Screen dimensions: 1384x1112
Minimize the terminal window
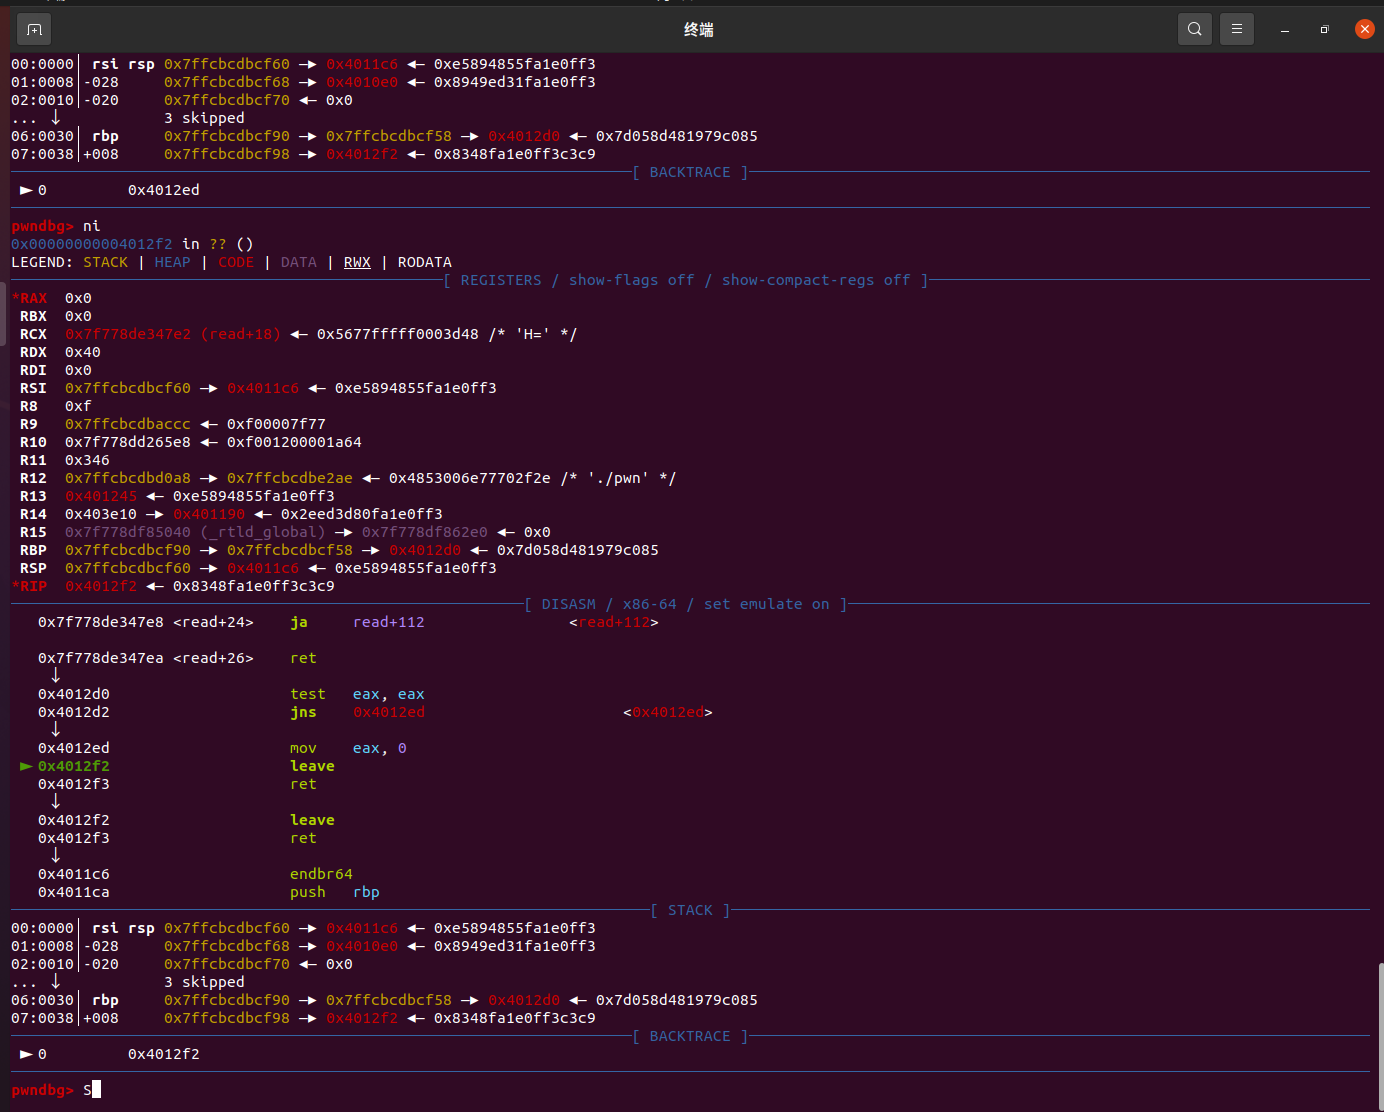pos(1285,30)
